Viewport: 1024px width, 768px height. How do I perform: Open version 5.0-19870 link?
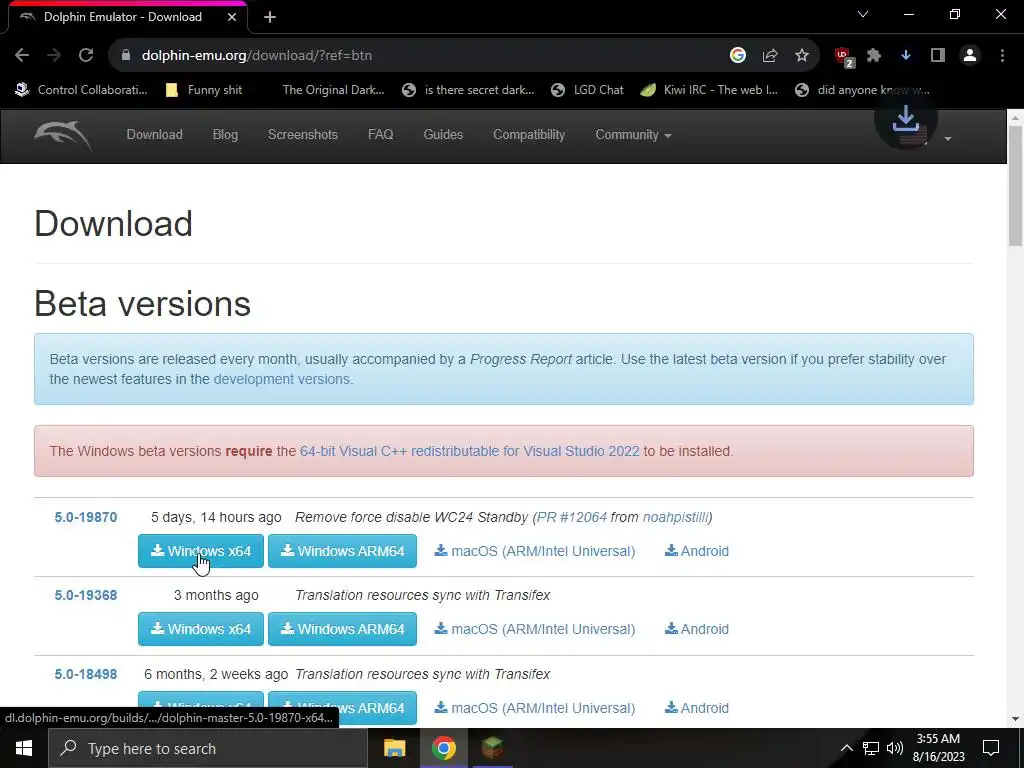pos(86,517)
